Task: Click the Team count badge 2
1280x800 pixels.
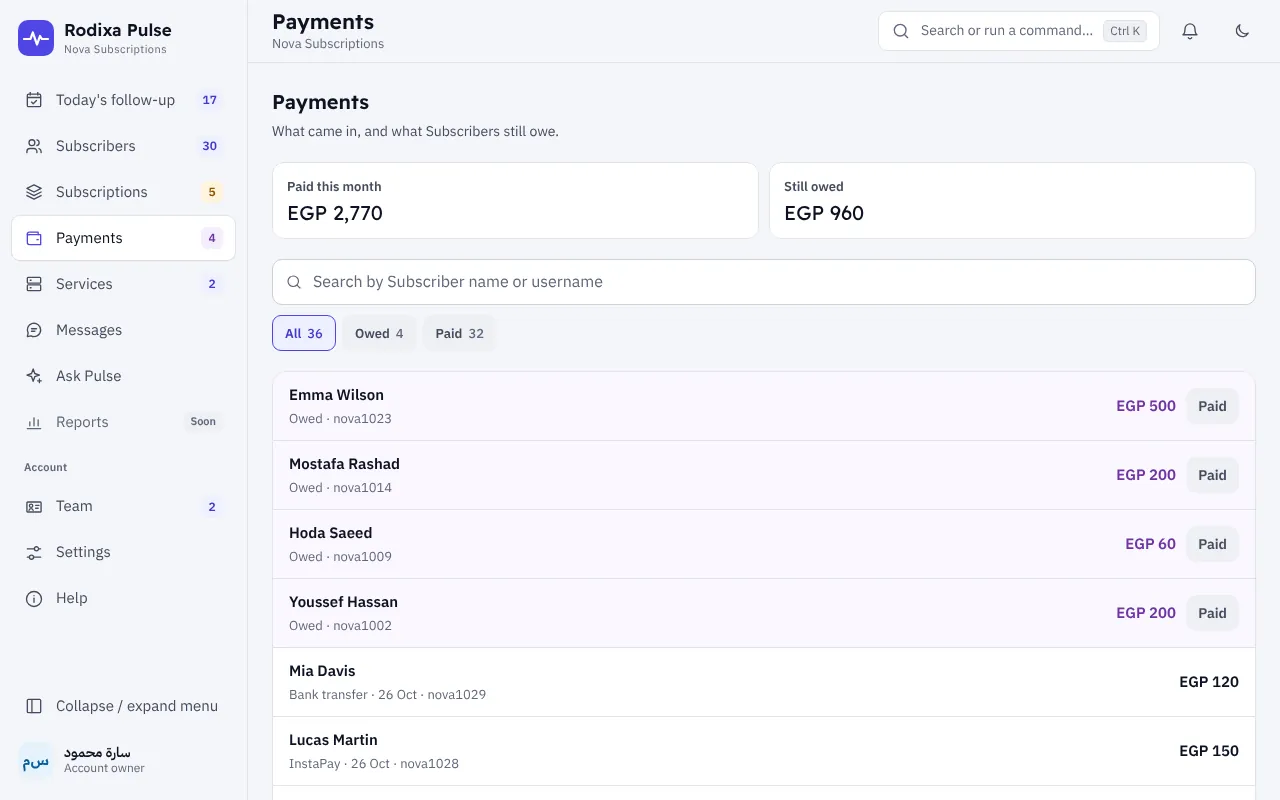Action: tap(212, 506)
